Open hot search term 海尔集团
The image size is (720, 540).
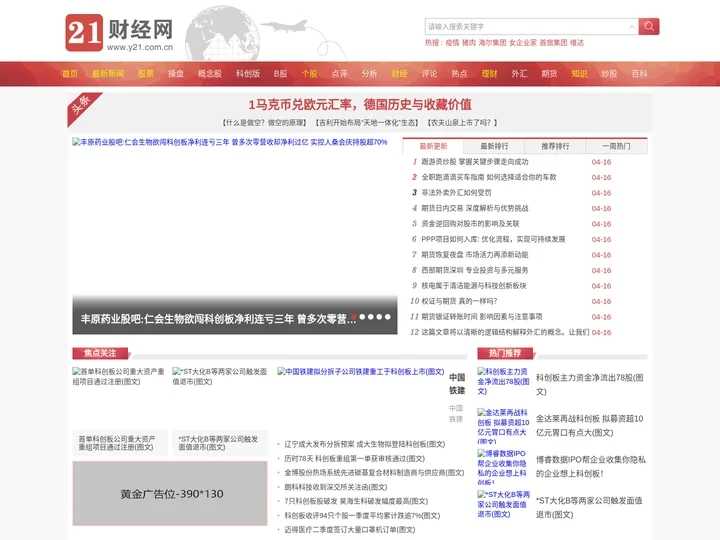(x=492, y=43)
